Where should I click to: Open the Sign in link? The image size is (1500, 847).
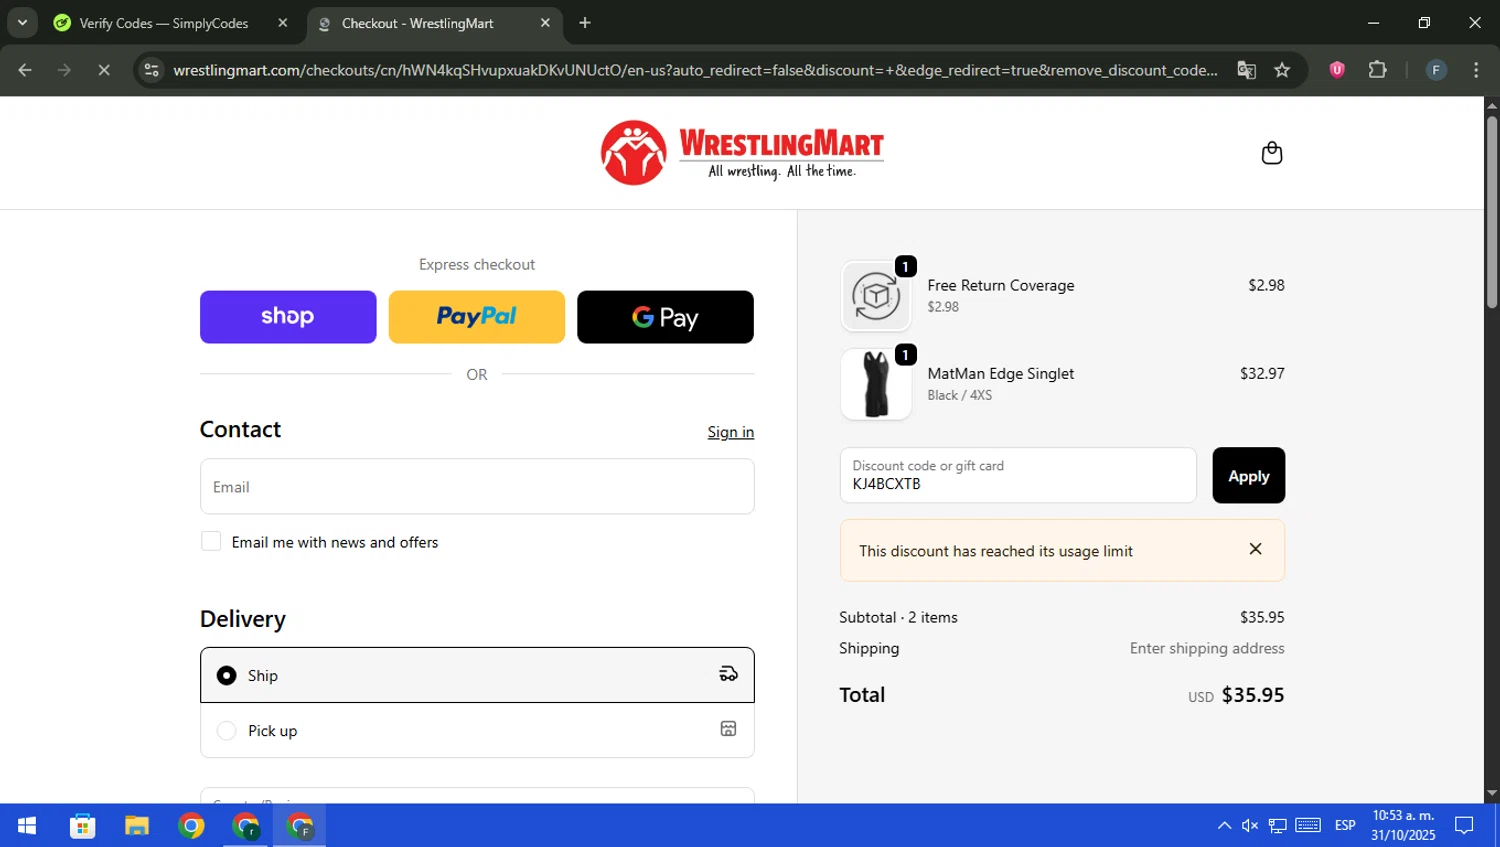(730, 432)
